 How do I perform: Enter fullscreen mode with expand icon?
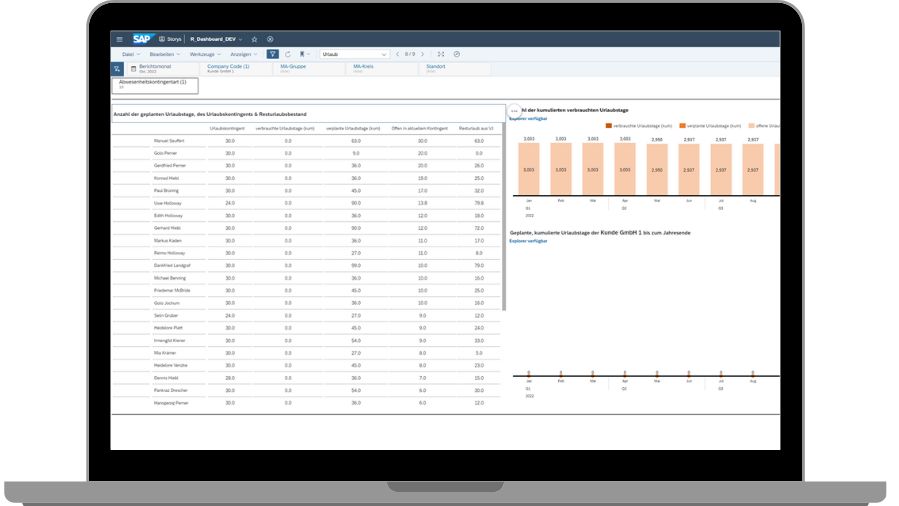(441, 54)
